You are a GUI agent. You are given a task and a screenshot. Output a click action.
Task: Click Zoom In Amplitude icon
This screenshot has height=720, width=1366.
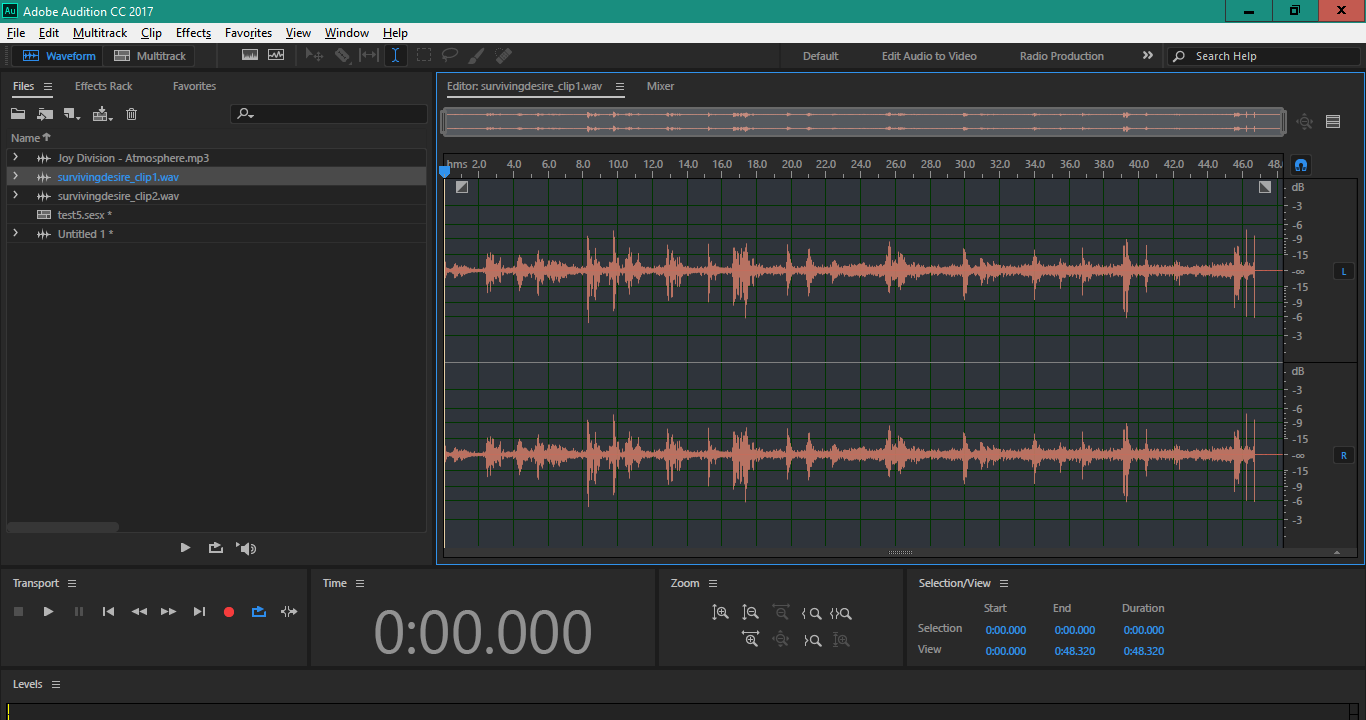[720, 613]
